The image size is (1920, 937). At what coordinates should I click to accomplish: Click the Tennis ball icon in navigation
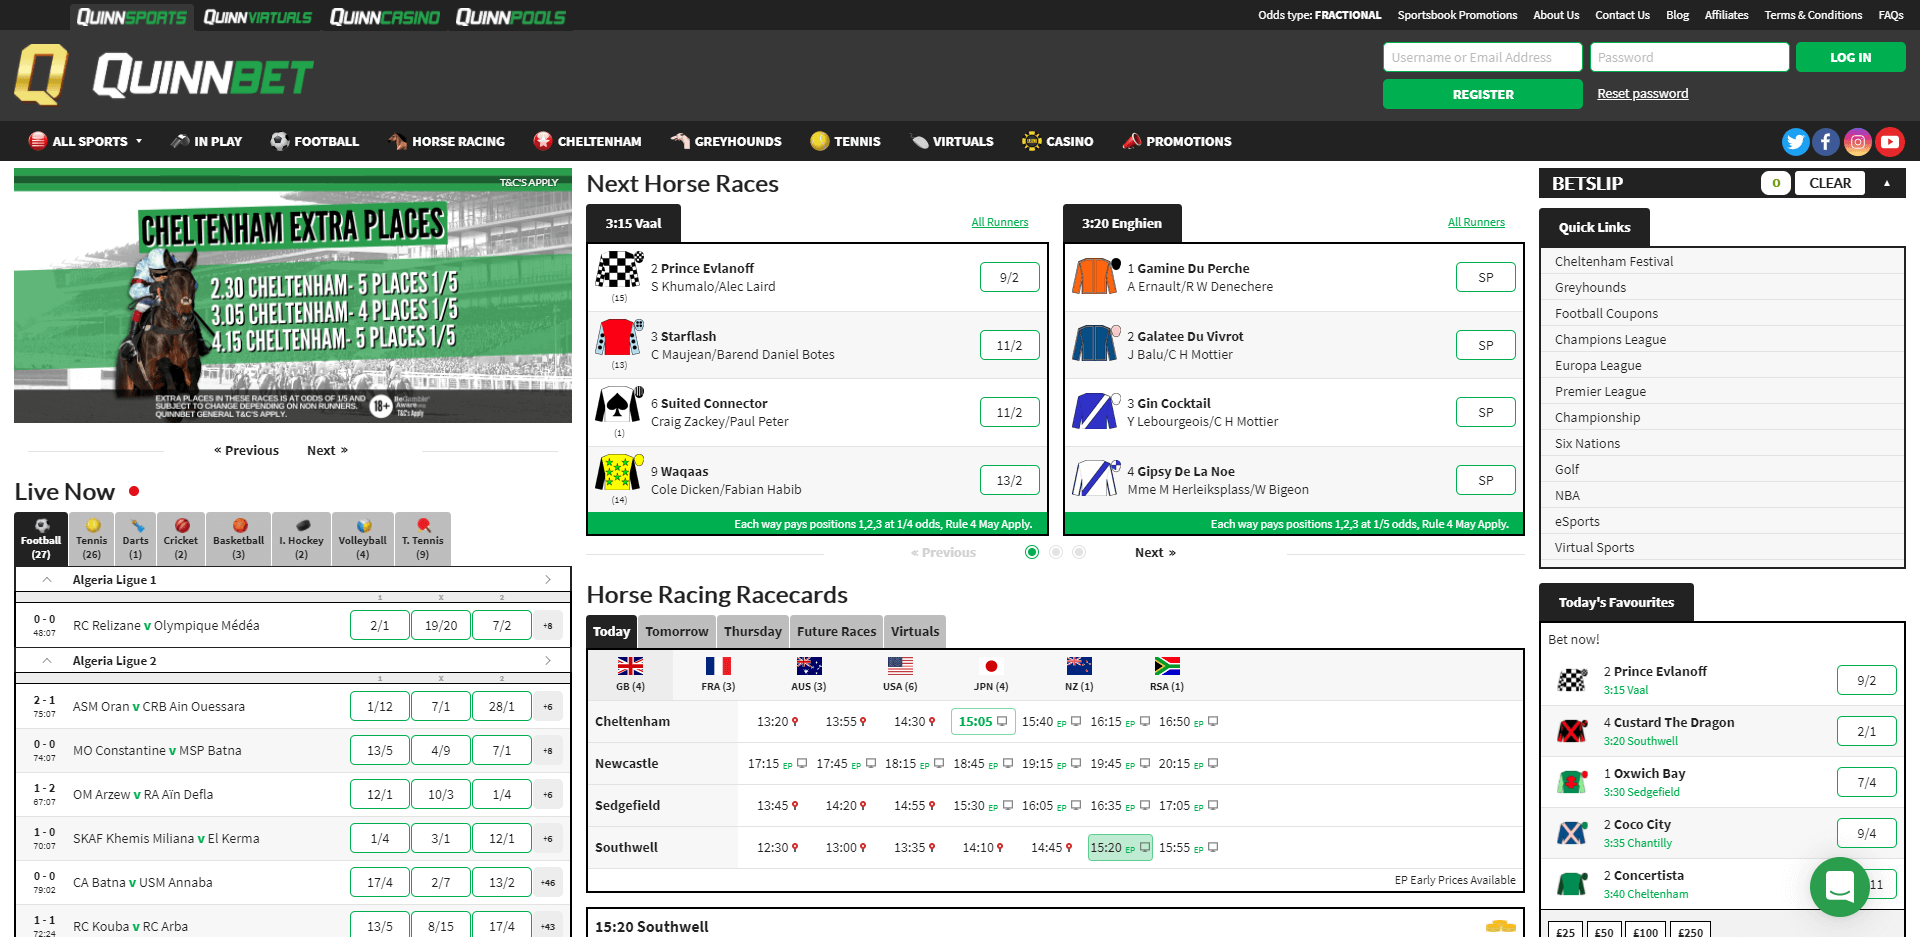point(818,141)
